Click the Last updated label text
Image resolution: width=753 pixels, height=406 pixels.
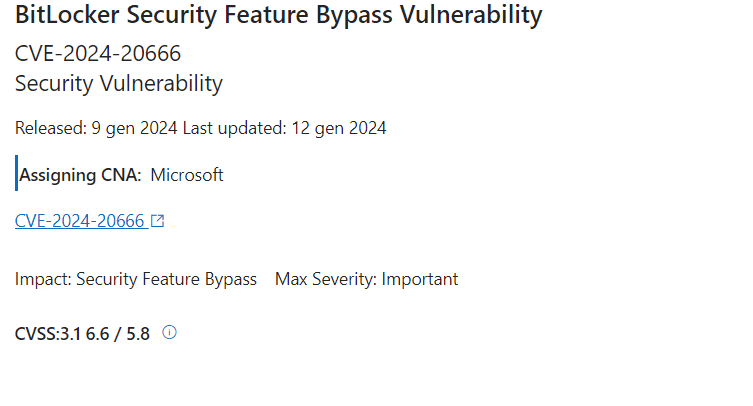click(x=234, y=128)
